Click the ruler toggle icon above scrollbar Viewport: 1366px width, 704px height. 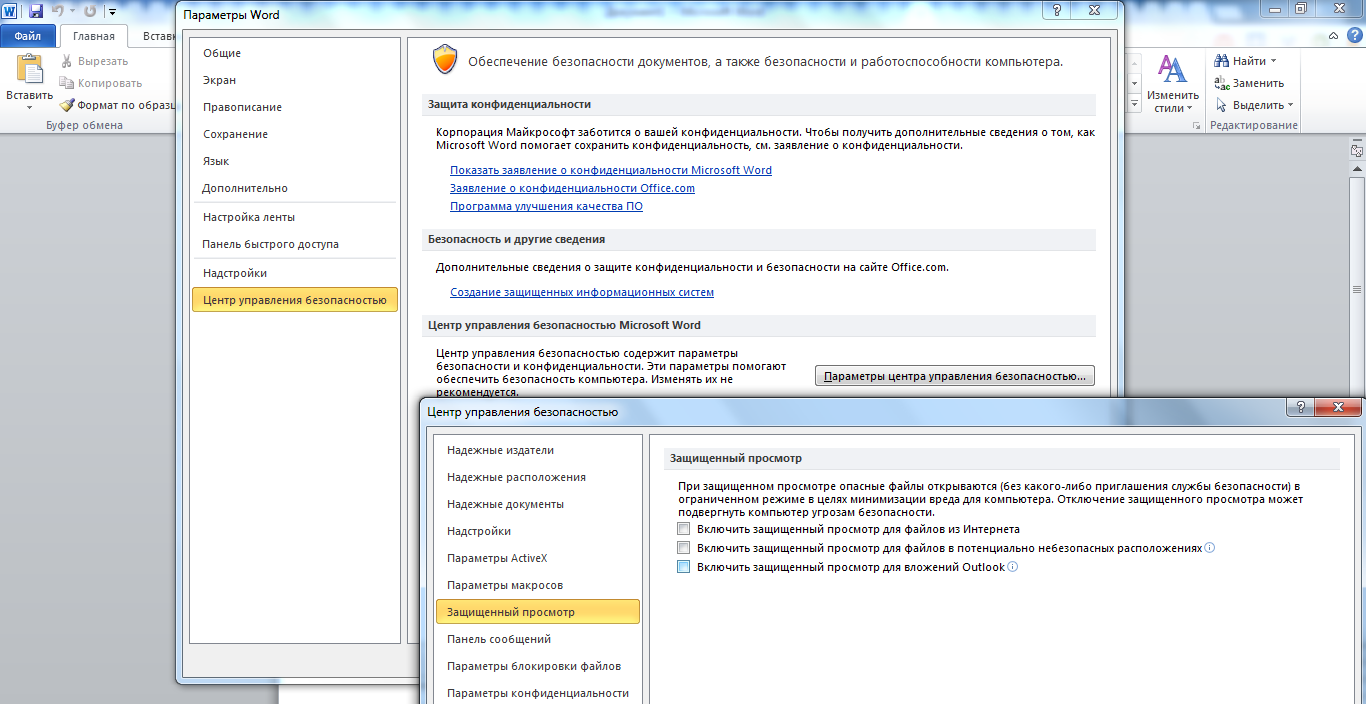(x=1356, y=151)
